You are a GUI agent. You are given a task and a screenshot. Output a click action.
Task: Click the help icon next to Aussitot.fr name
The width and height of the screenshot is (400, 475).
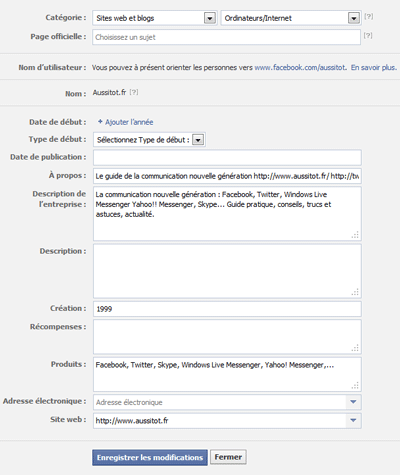134,92
